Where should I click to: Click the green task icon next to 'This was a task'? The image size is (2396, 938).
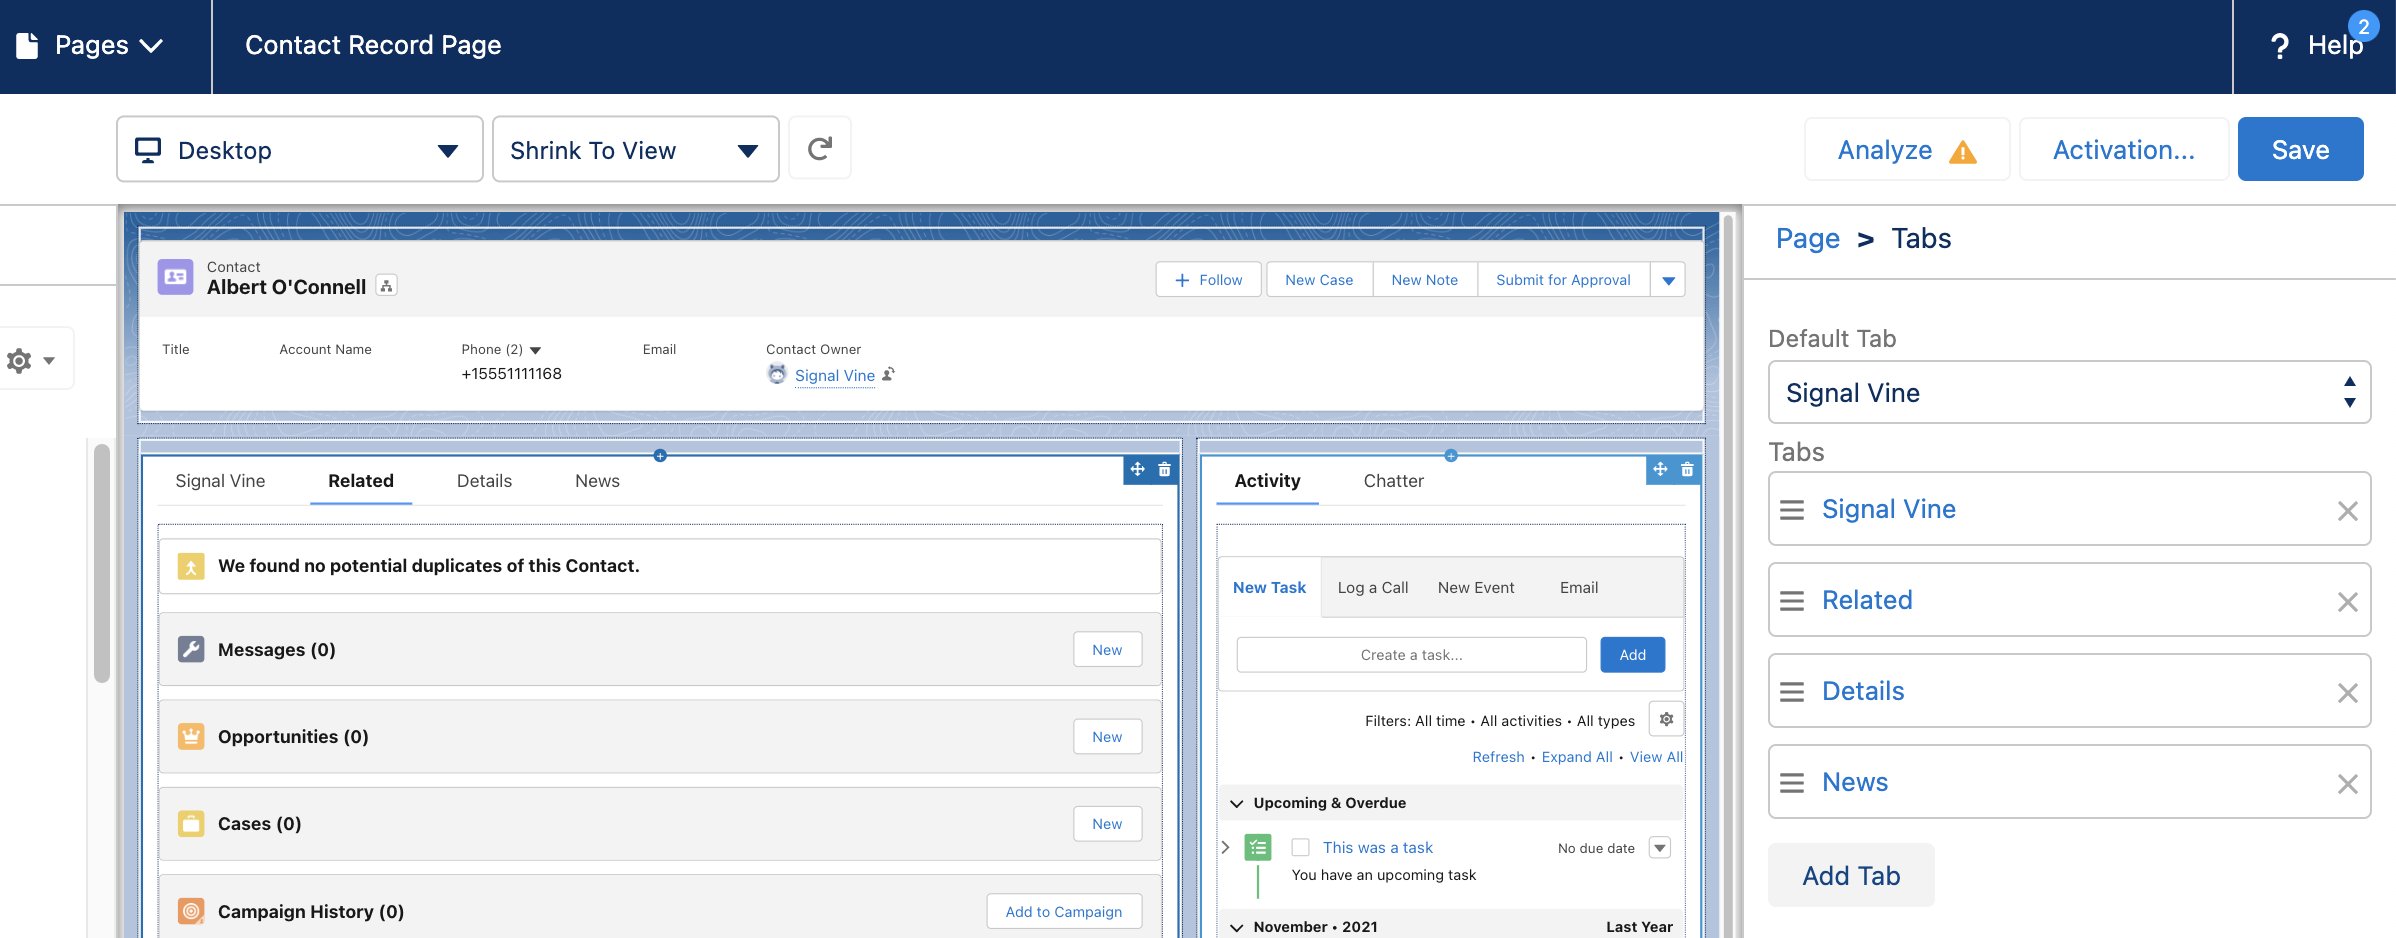pyautogui.click(x=1256, y=847)
